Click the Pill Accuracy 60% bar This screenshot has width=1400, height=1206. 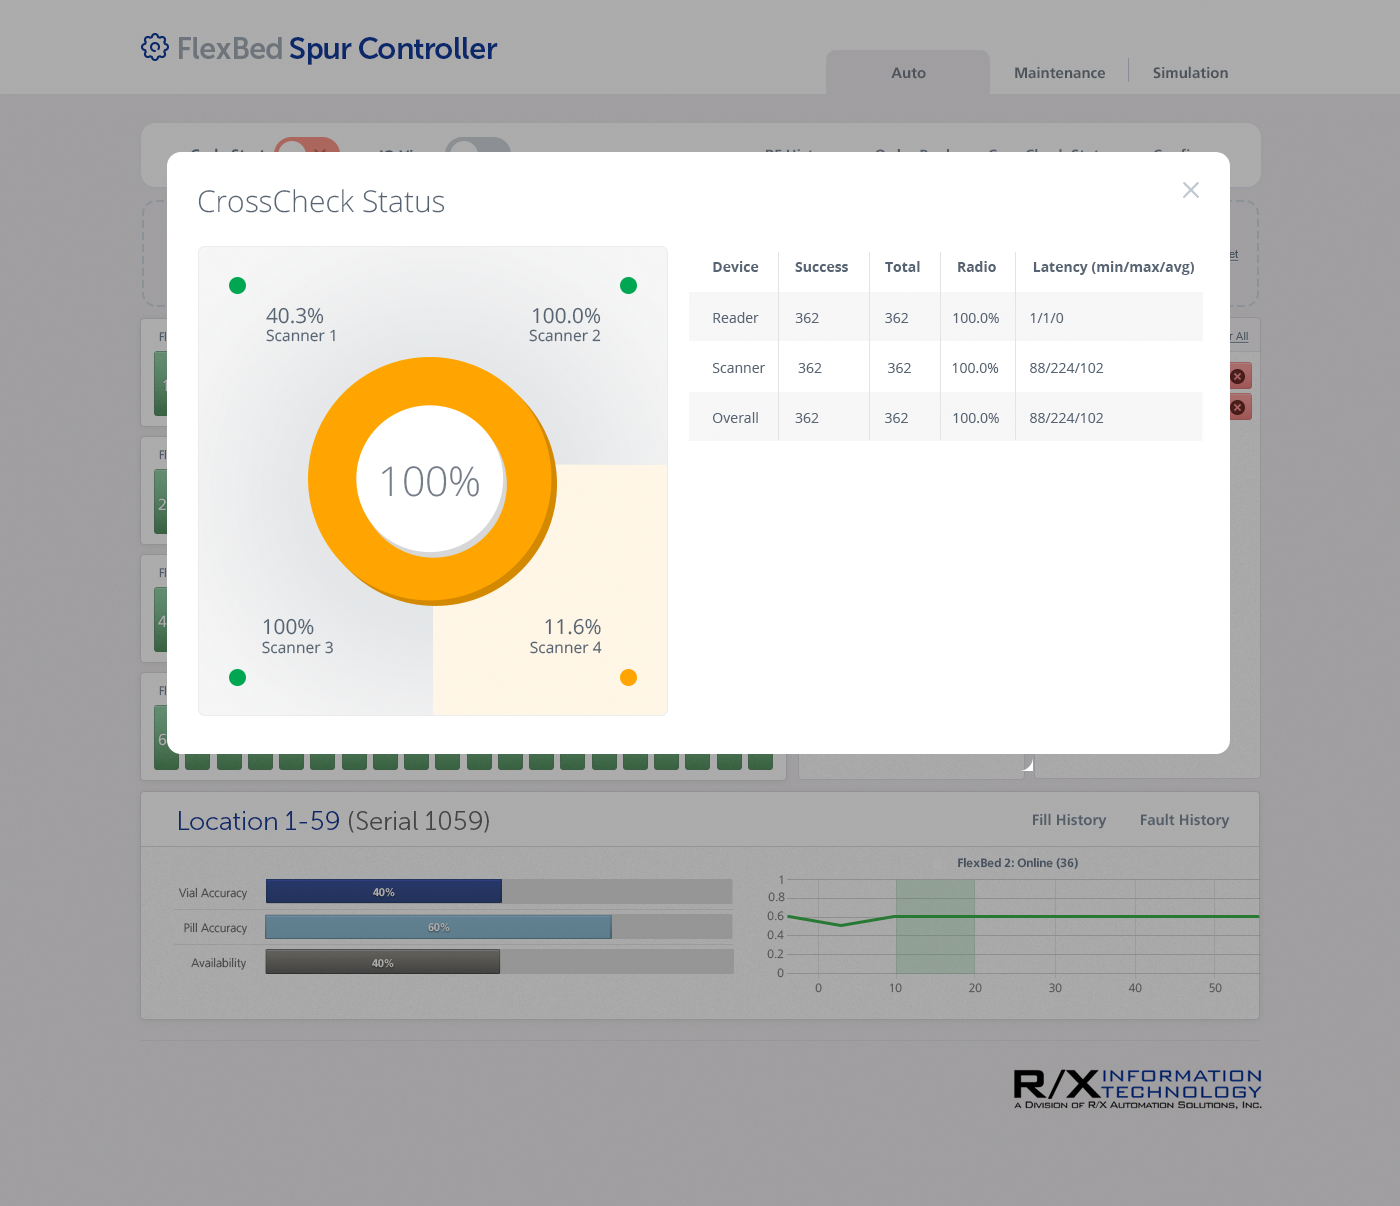click(439, 927)
